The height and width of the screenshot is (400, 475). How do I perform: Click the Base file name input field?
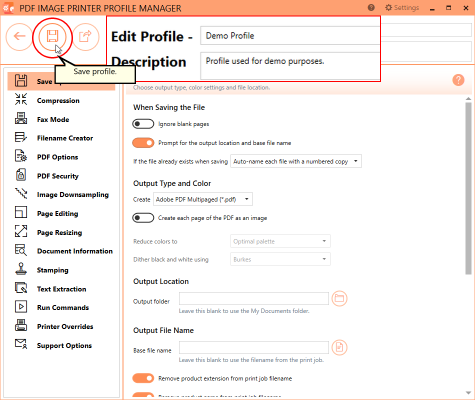(x=254, y=347)
